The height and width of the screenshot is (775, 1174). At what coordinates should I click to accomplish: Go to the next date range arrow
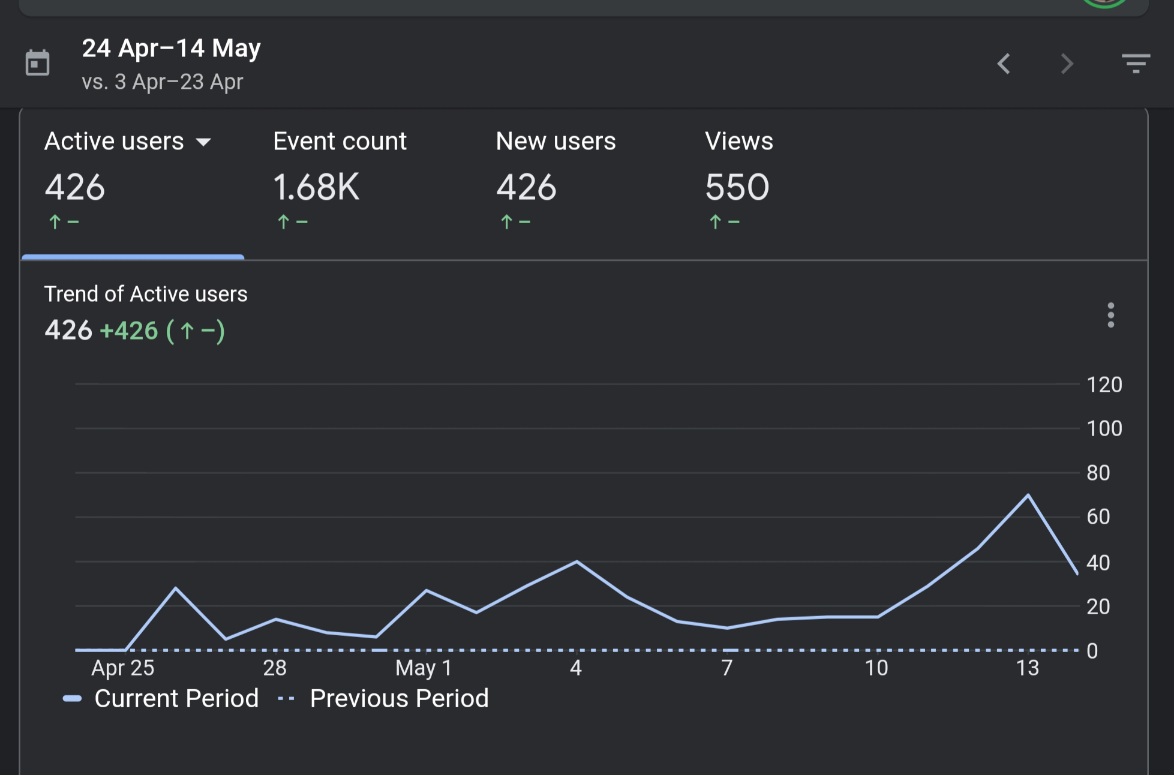(1067, 64)
